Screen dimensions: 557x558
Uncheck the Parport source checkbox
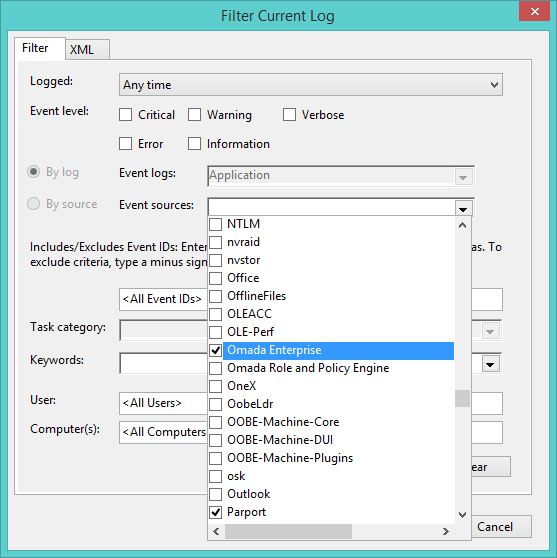[215, 512]
